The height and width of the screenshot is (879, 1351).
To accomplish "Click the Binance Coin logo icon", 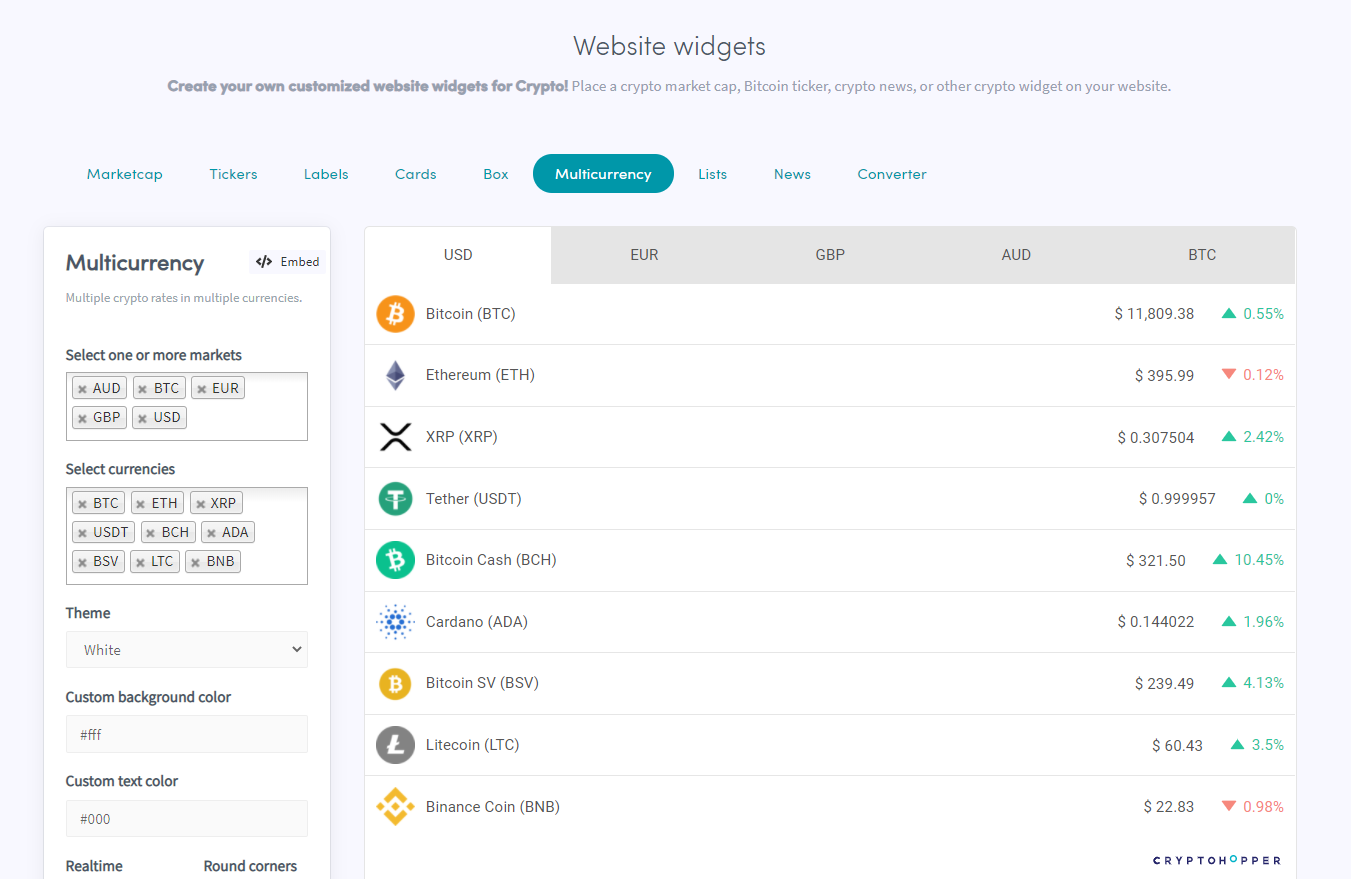I will 395,806.
